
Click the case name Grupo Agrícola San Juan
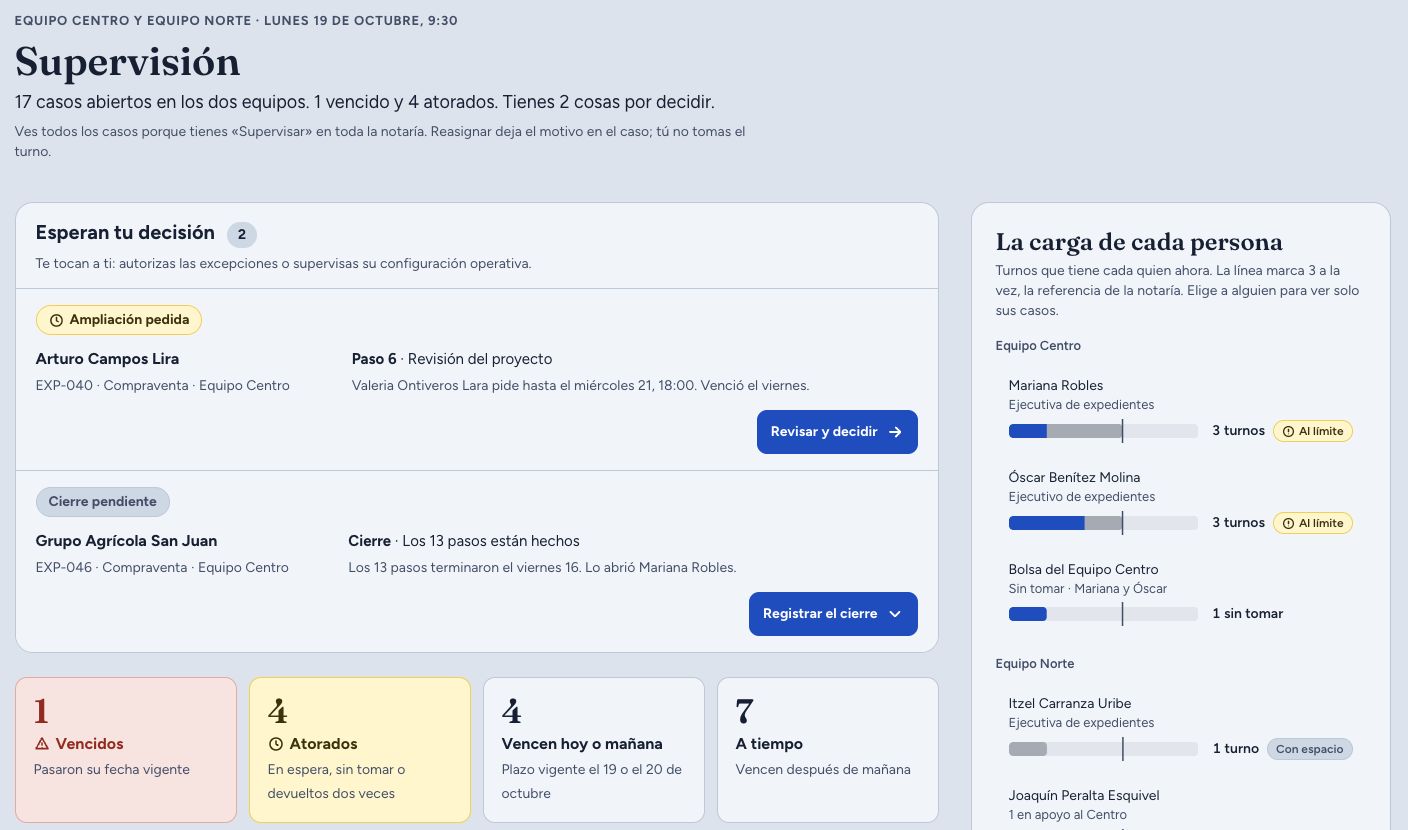pos(126,541)
